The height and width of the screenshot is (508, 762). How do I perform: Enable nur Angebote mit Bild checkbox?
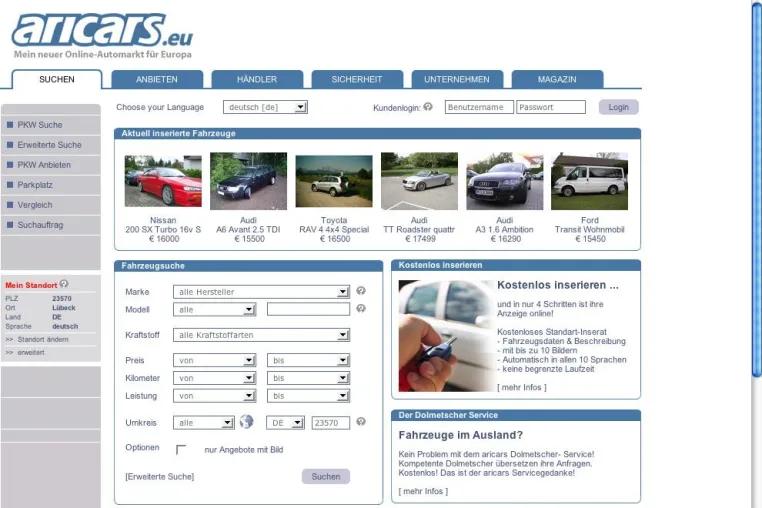pos(181,450)
